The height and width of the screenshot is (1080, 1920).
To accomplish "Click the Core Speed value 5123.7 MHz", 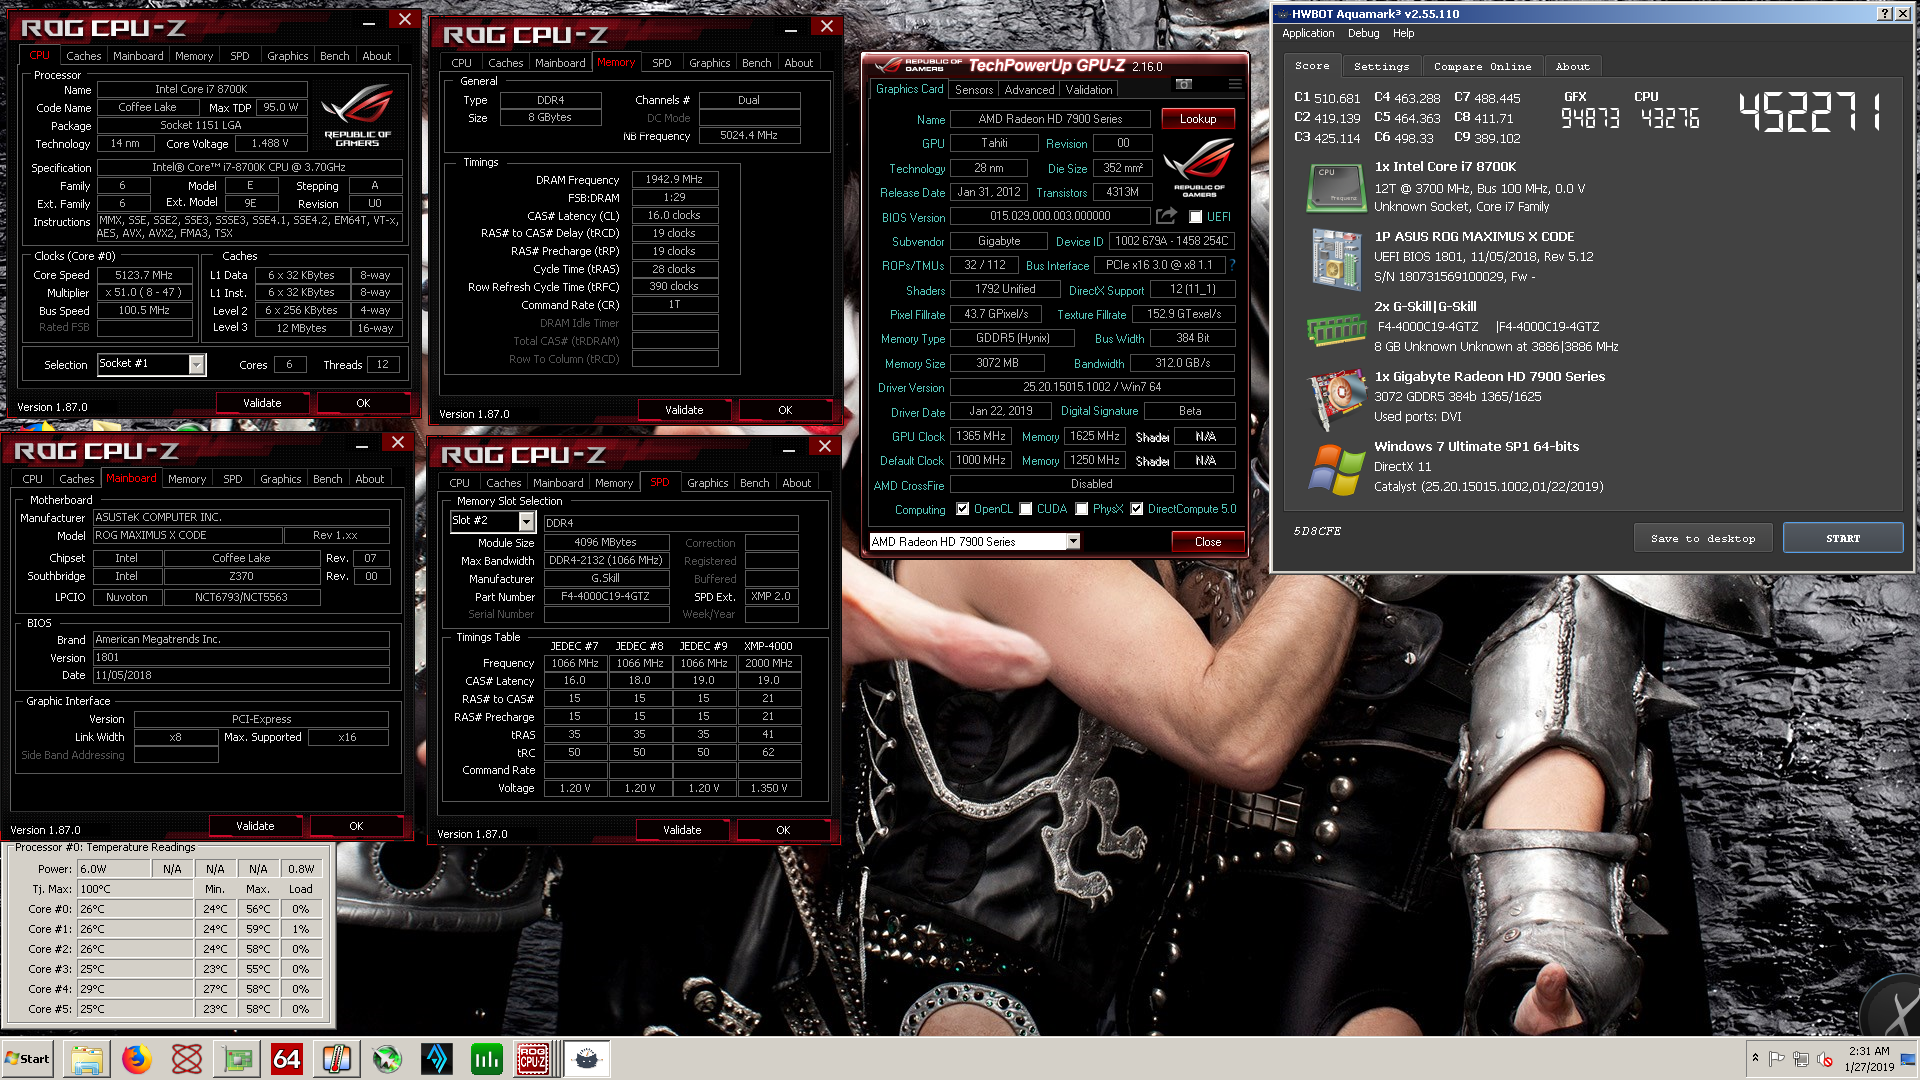I will (x=144, y=275).
